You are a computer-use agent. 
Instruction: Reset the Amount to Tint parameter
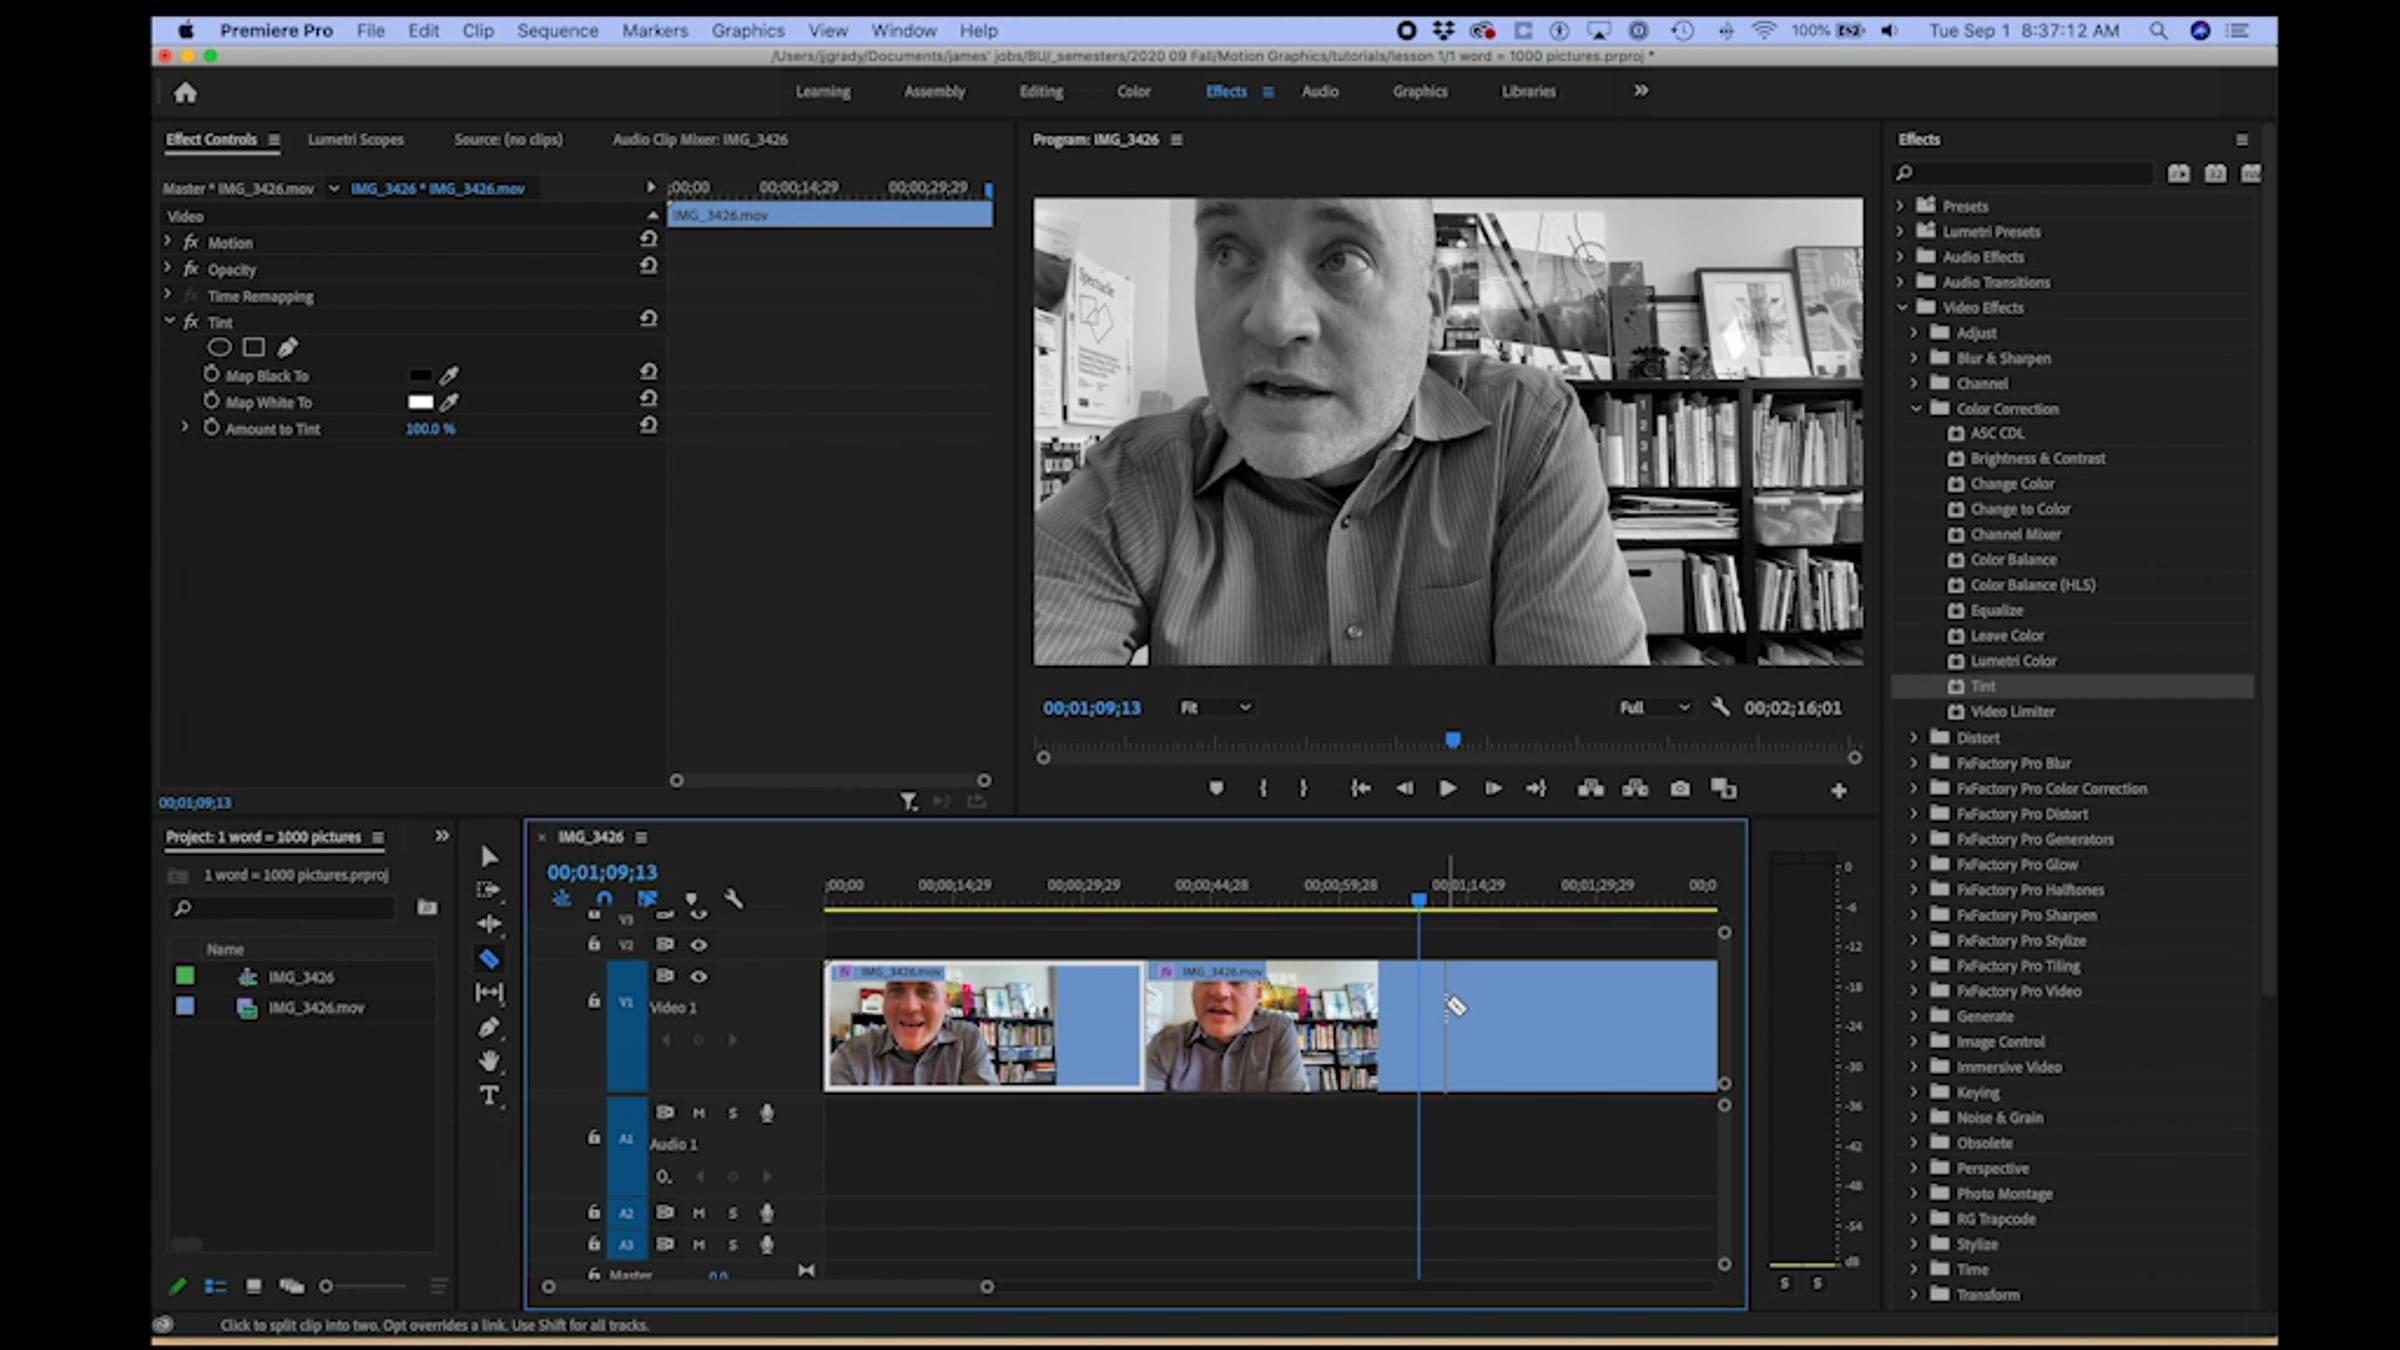click(648, 426)
